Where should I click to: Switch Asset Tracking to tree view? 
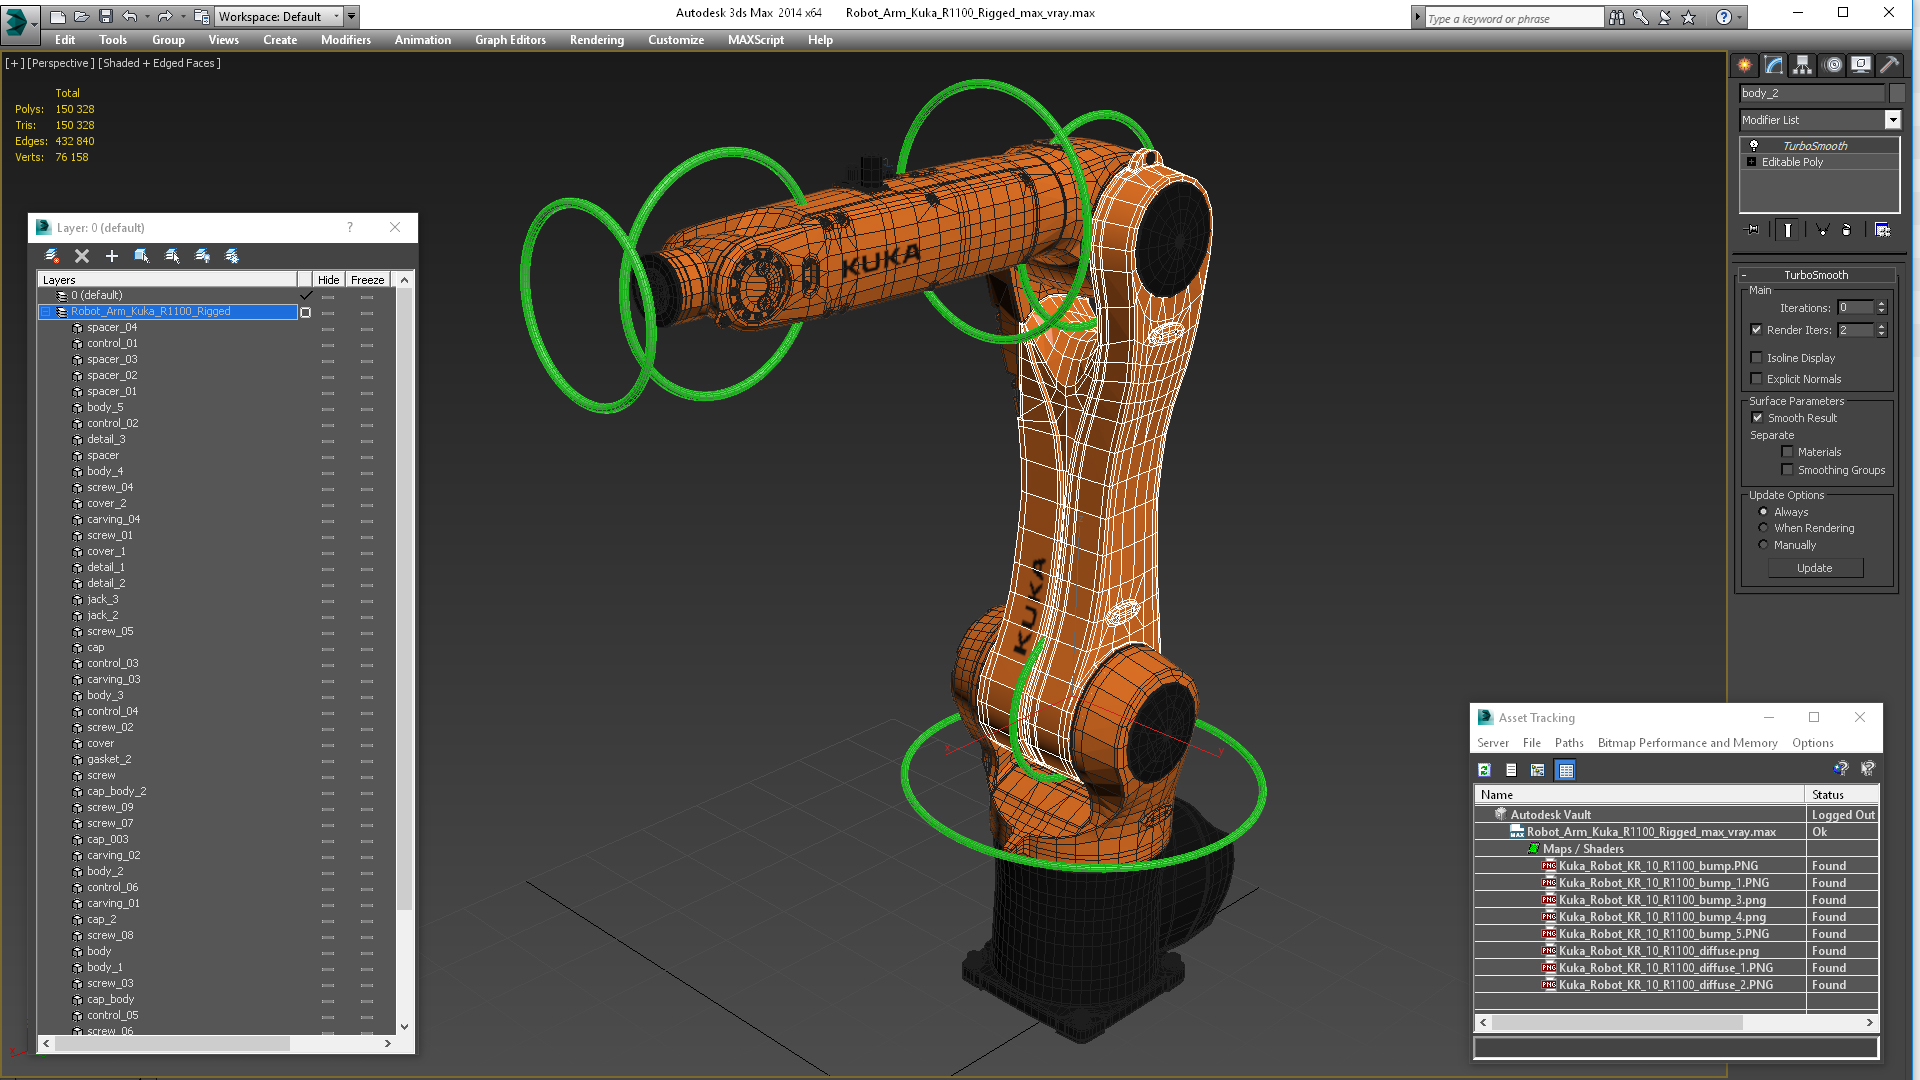(x=1538, y=770)
